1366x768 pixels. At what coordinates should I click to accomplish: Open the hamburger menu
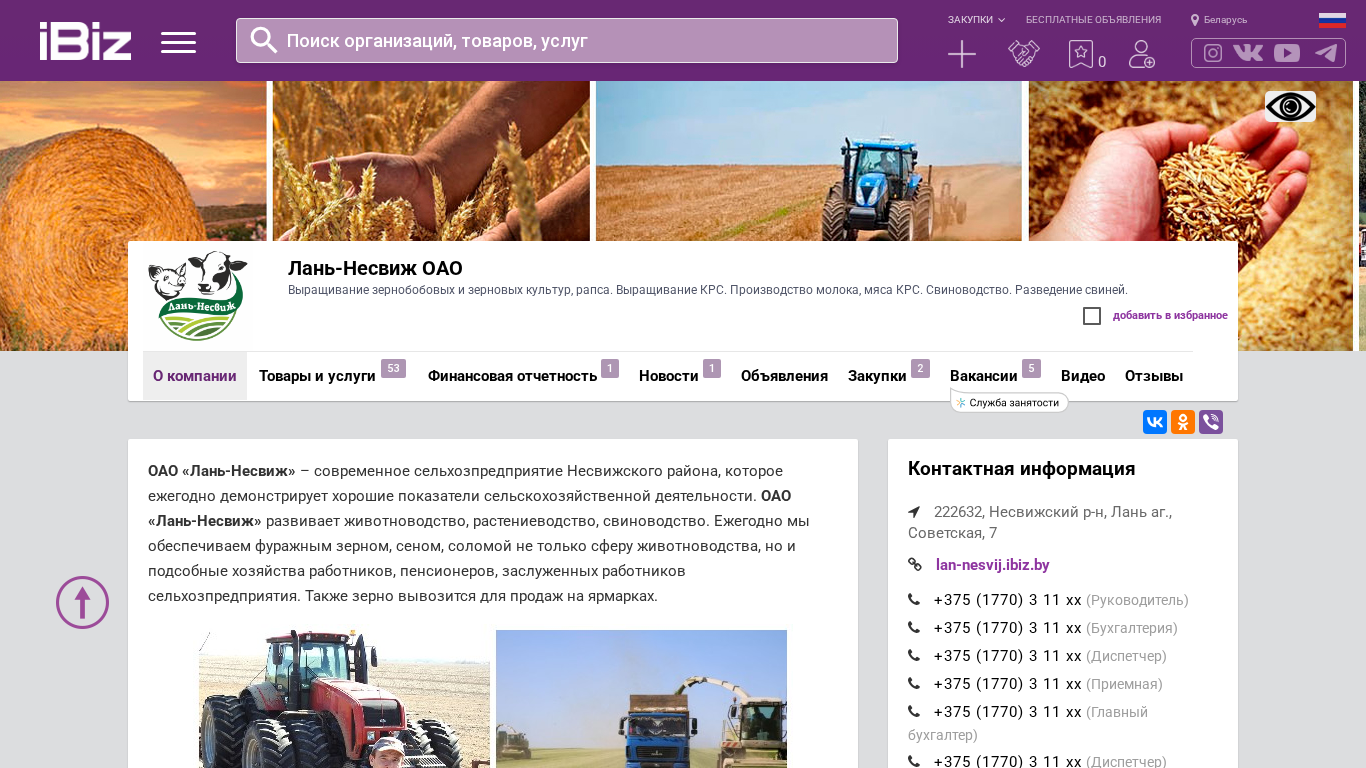click(x=178, y=42)
